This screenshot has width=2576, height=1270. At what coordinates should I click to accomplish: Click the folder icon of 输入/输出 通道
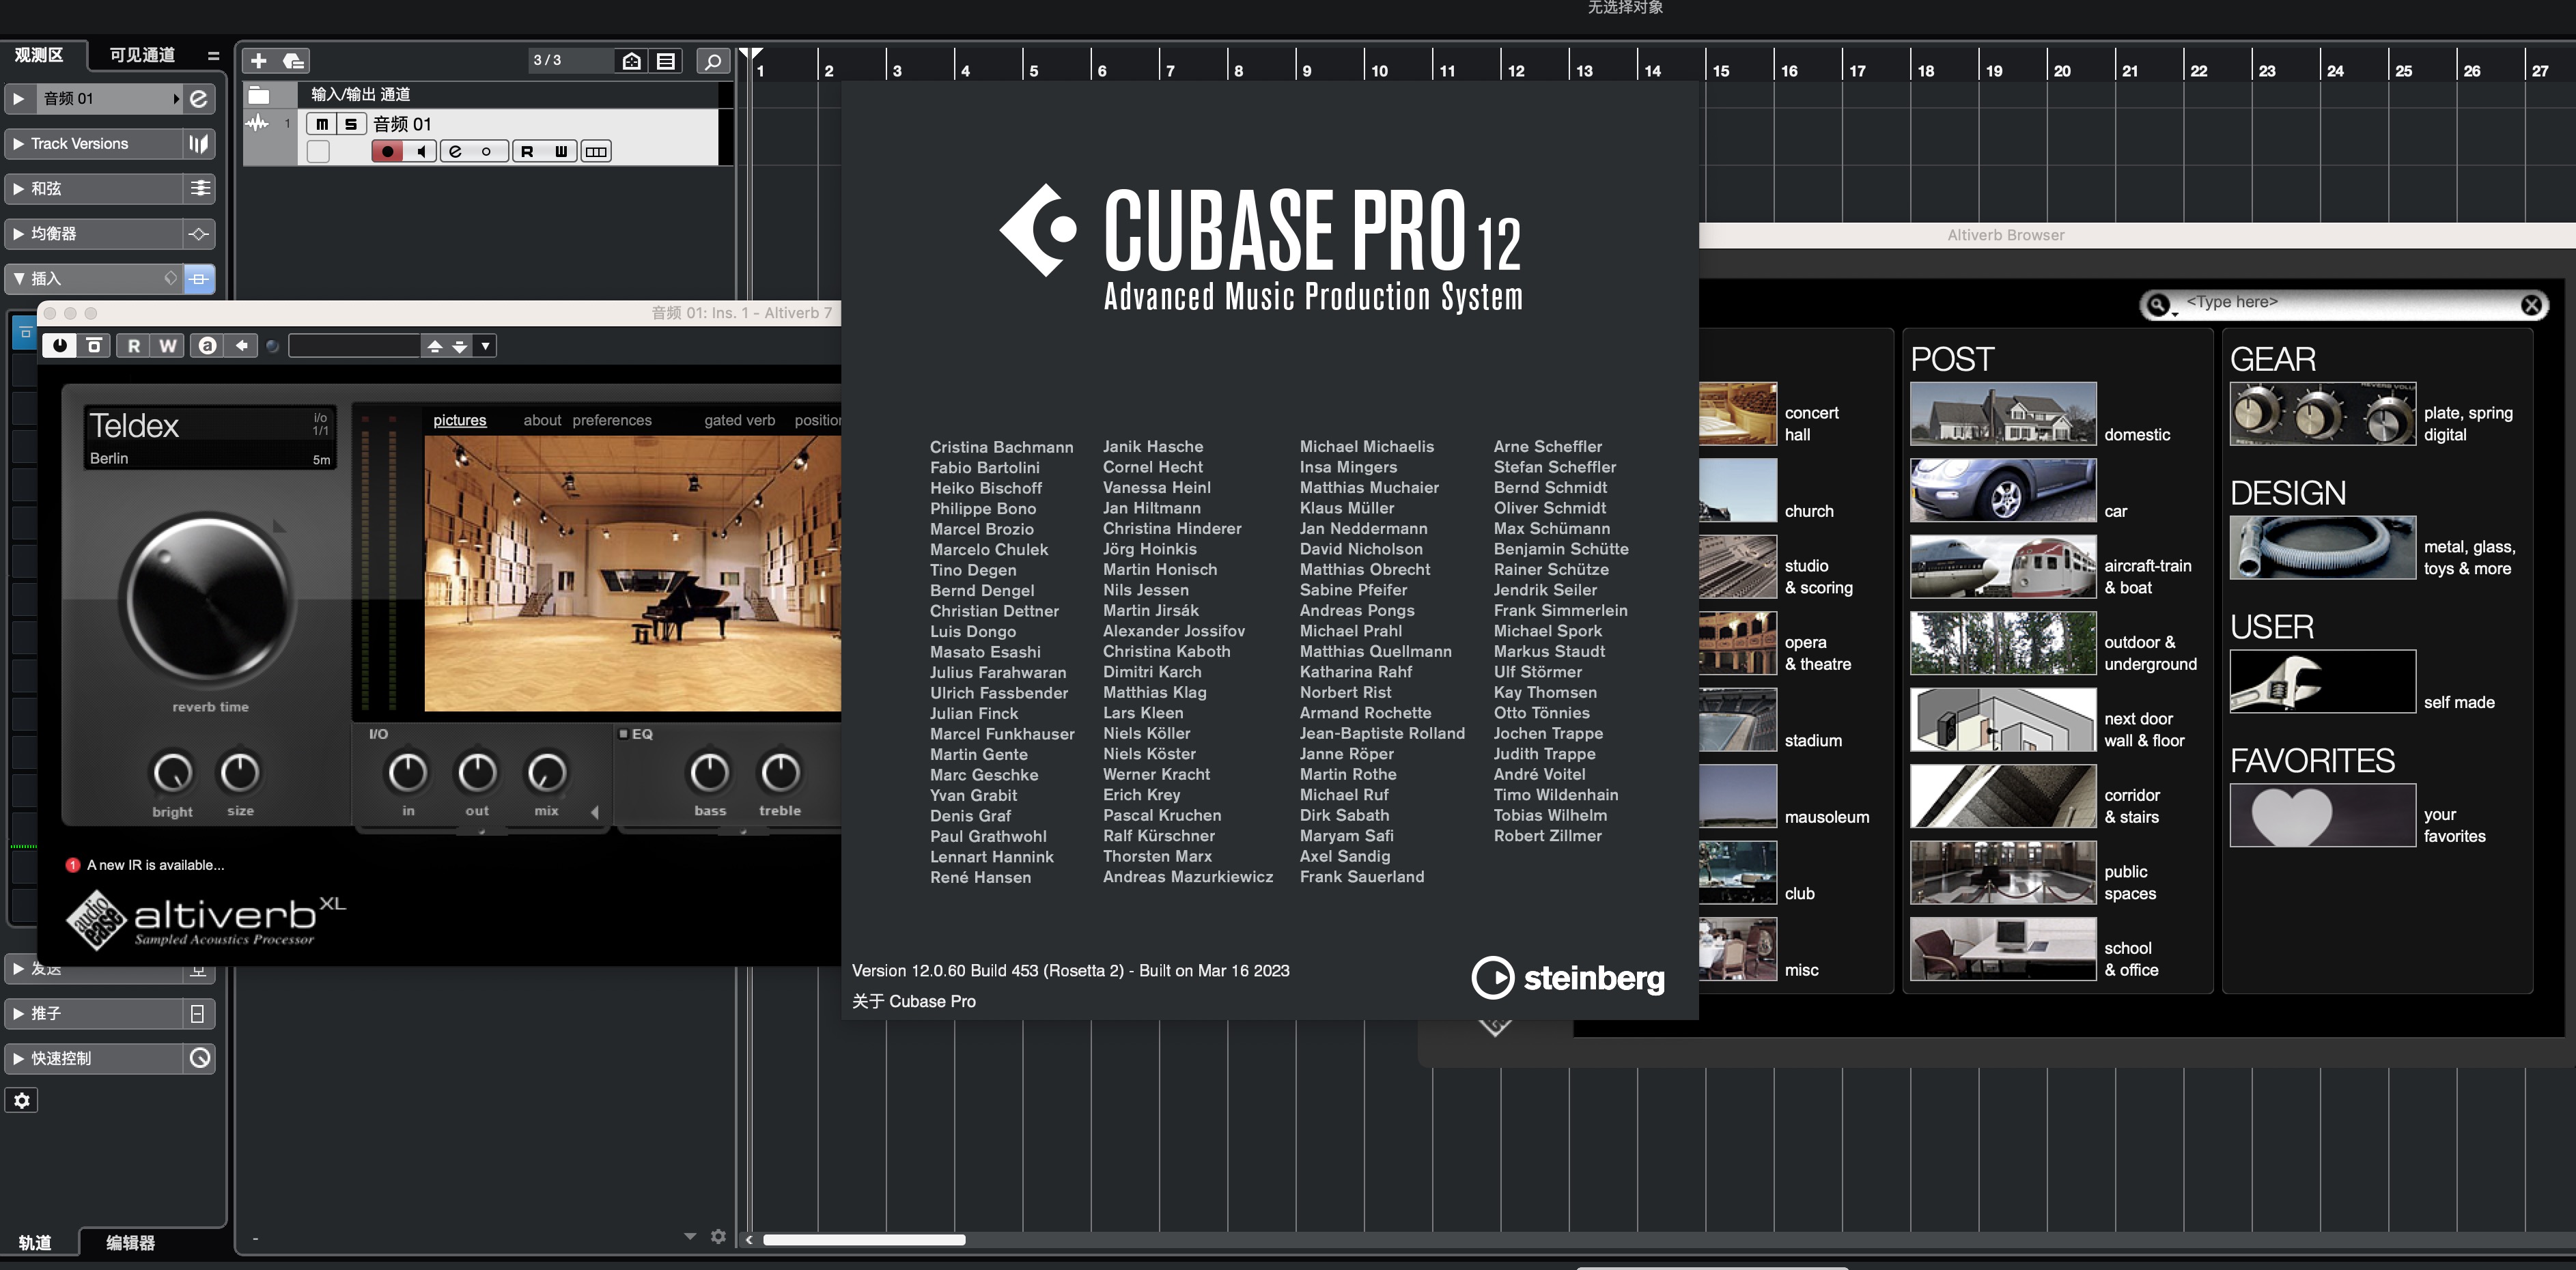pyautogui.click(x=259, y=95)
